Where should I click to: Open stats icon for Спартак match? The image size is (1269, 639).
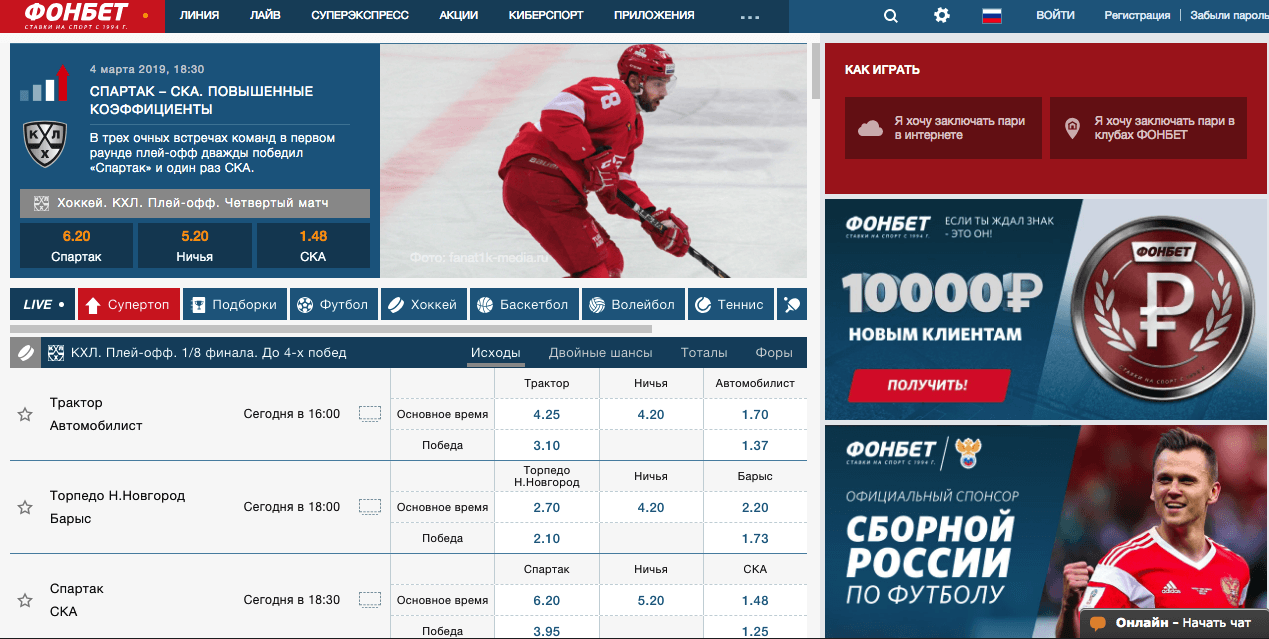click(x=370, y=600)
